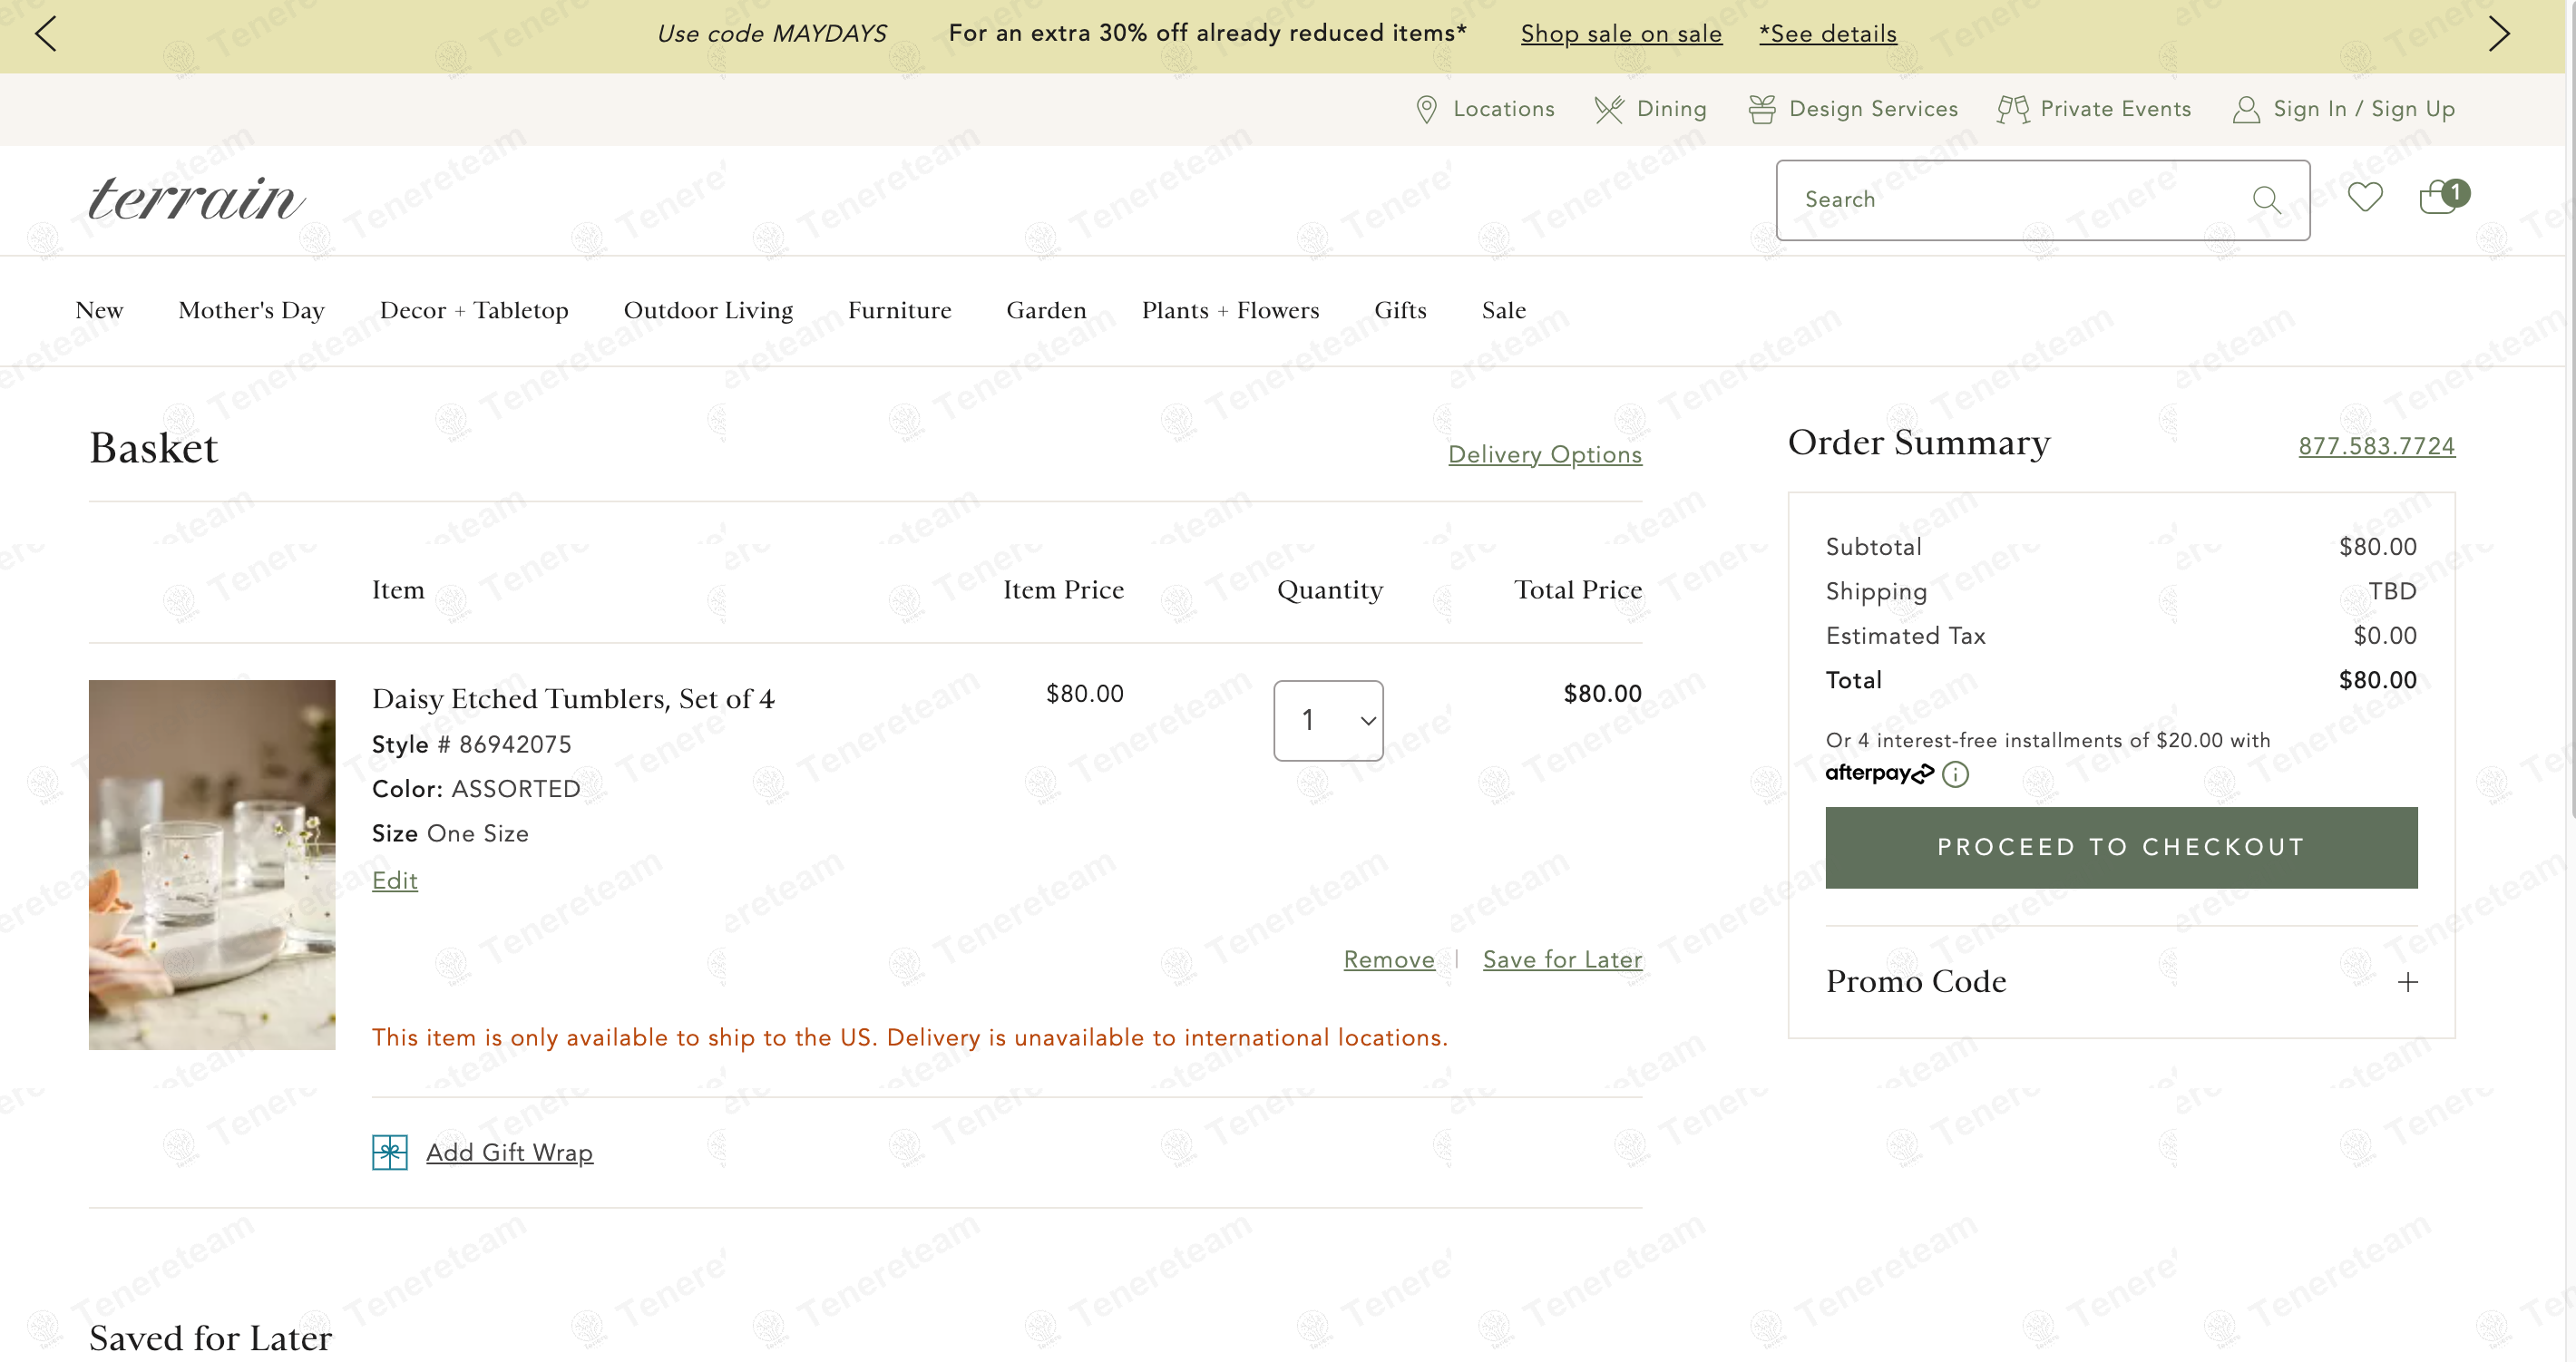Click Sign In / Sign Up text
This screenshot has height=1362, width=2576.
2363,109
